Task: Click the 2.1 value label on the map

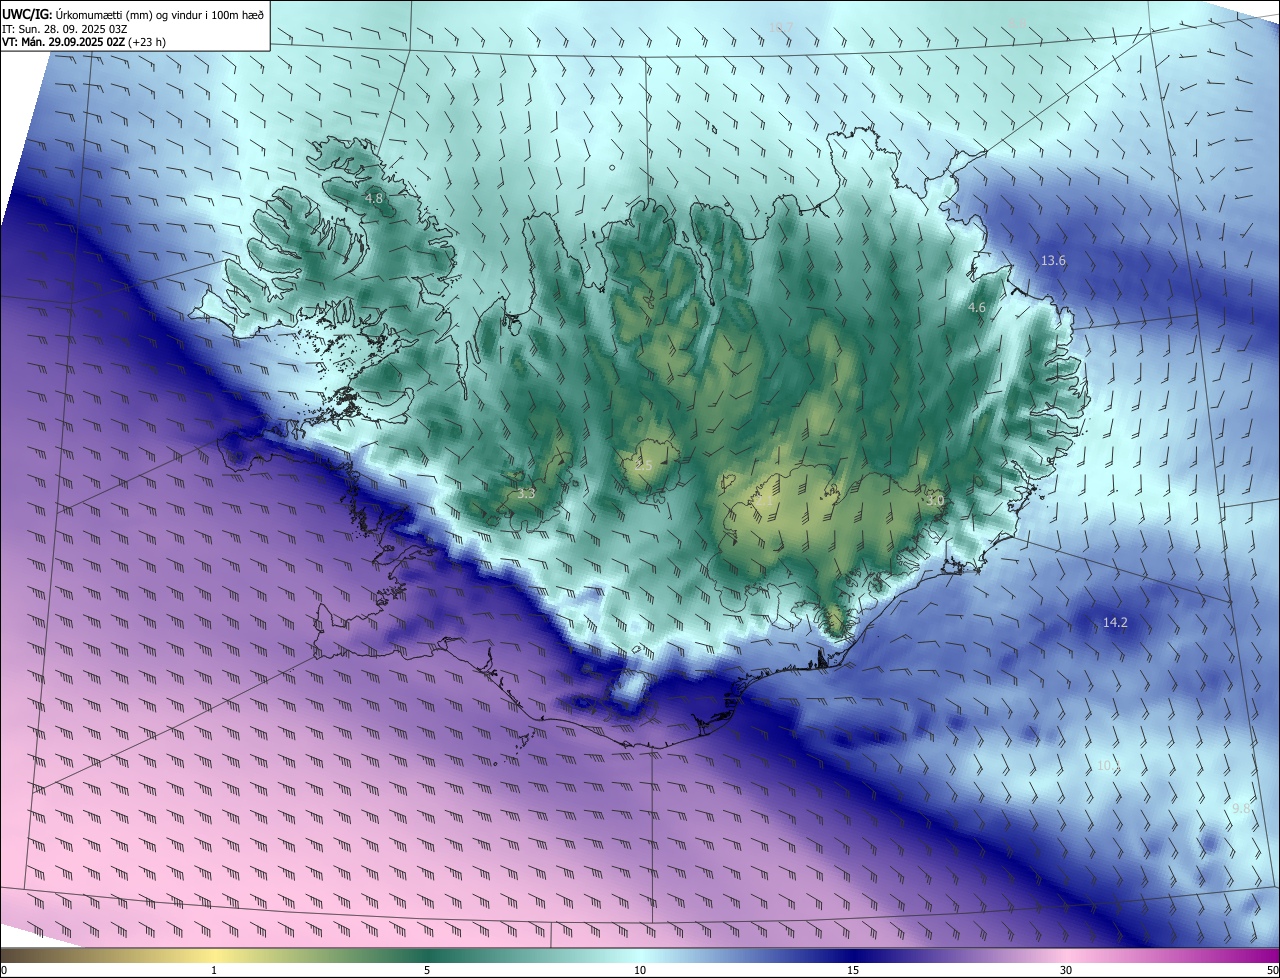Action: coord(764,501)
